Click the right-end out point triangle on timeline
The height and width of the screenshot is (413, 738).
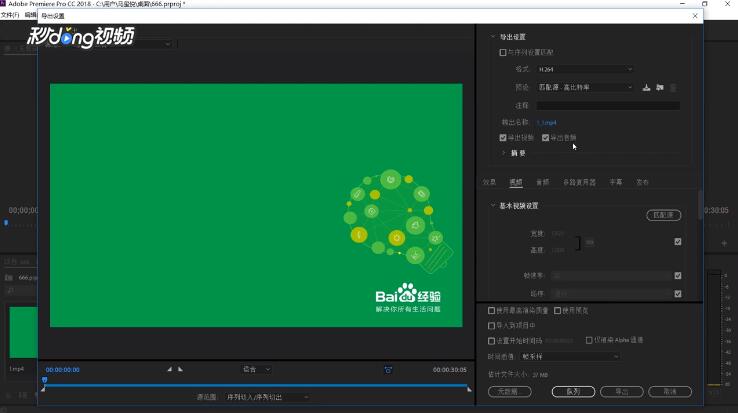click(469, 389)
